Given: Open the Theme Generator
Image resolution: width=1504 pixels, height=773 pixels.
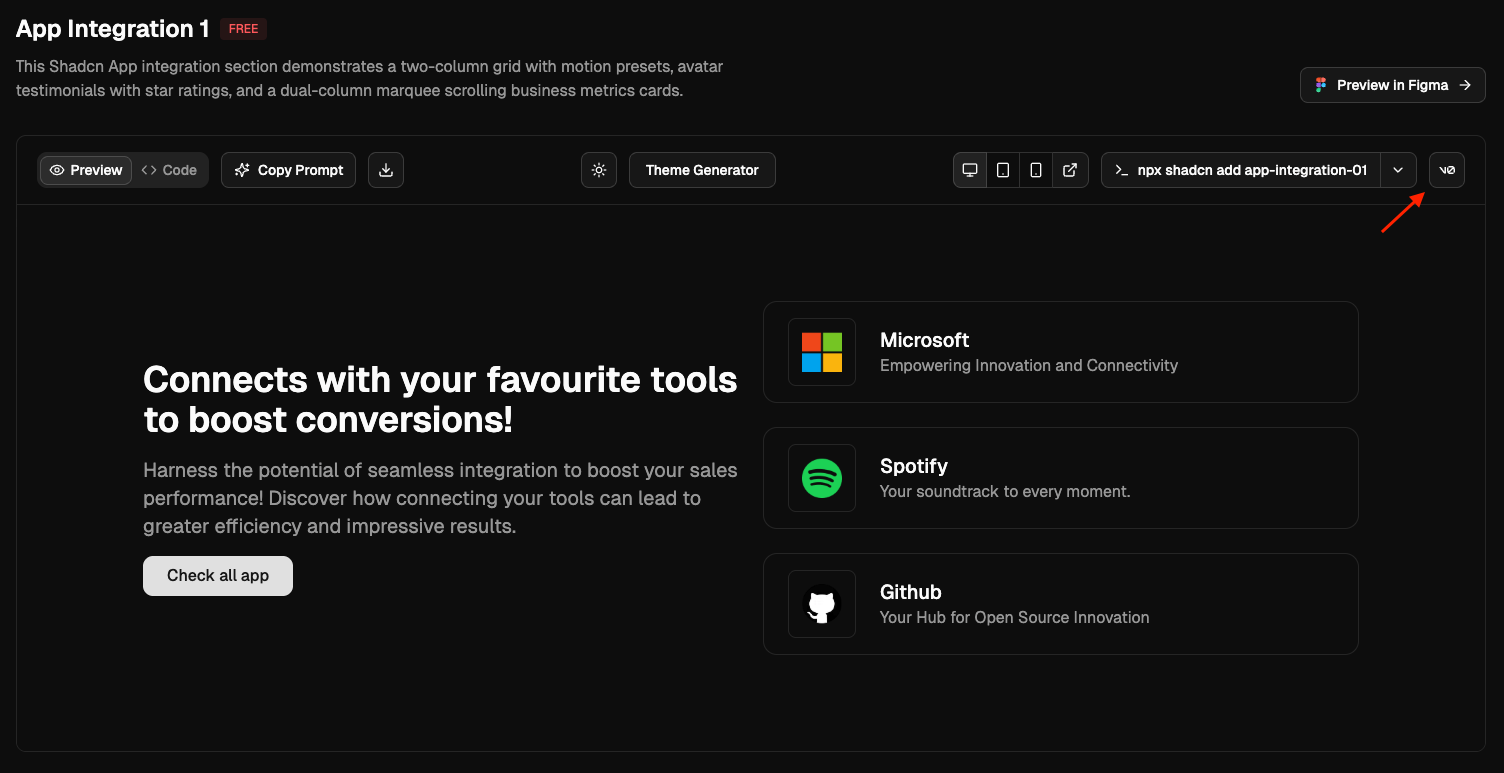Looking at the screenshot, I should click(x=702, y=170).
